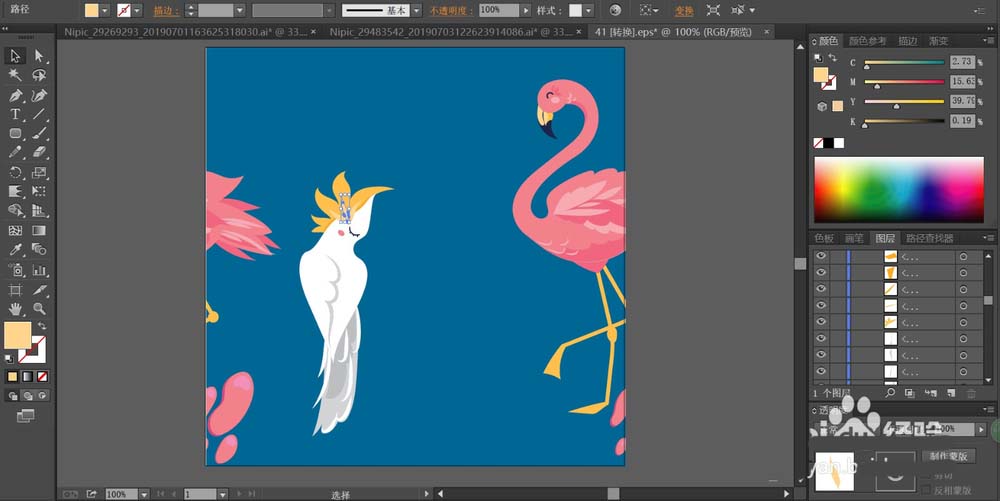Select the Magic Wand tool

tap(16, 75)
